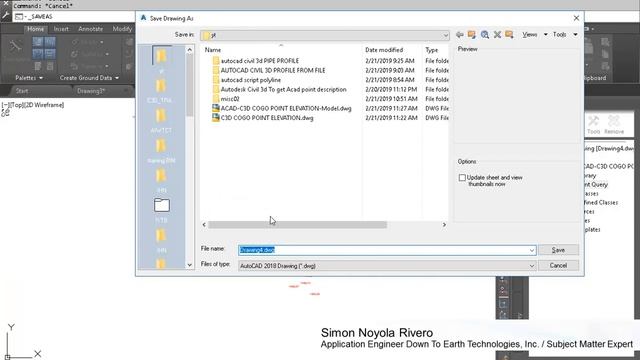Click the first folder shortcut in Places list

162,55
